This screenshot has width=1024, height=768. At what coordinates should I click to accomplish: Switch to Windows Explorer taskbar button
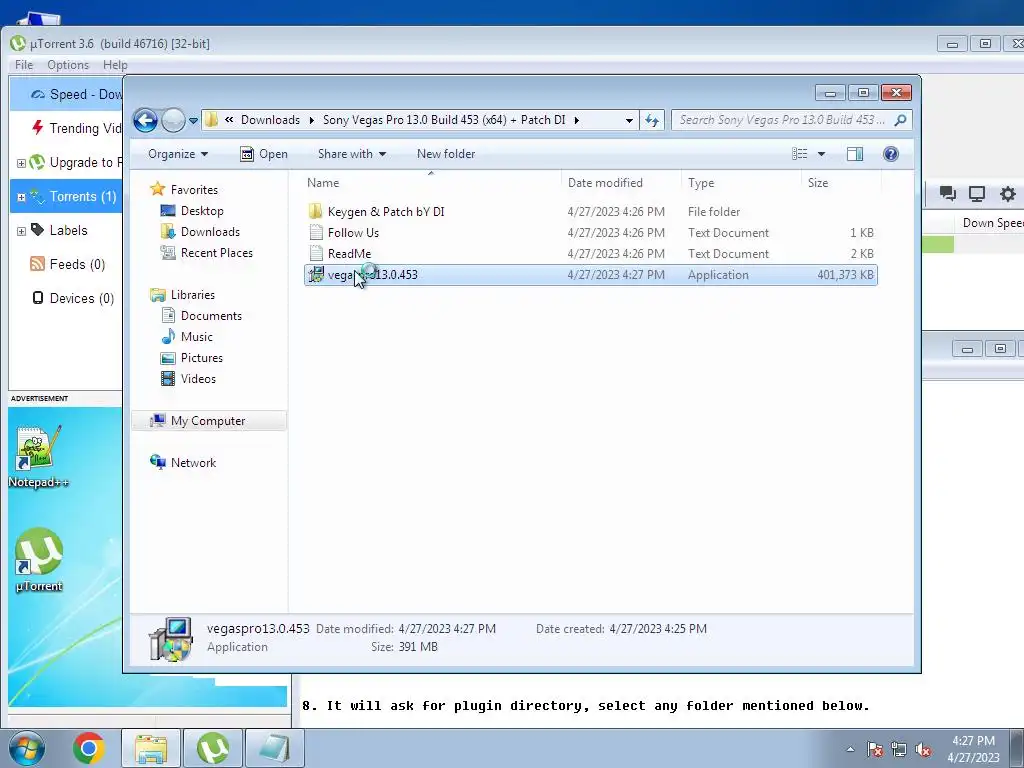[x=152, y=748]
